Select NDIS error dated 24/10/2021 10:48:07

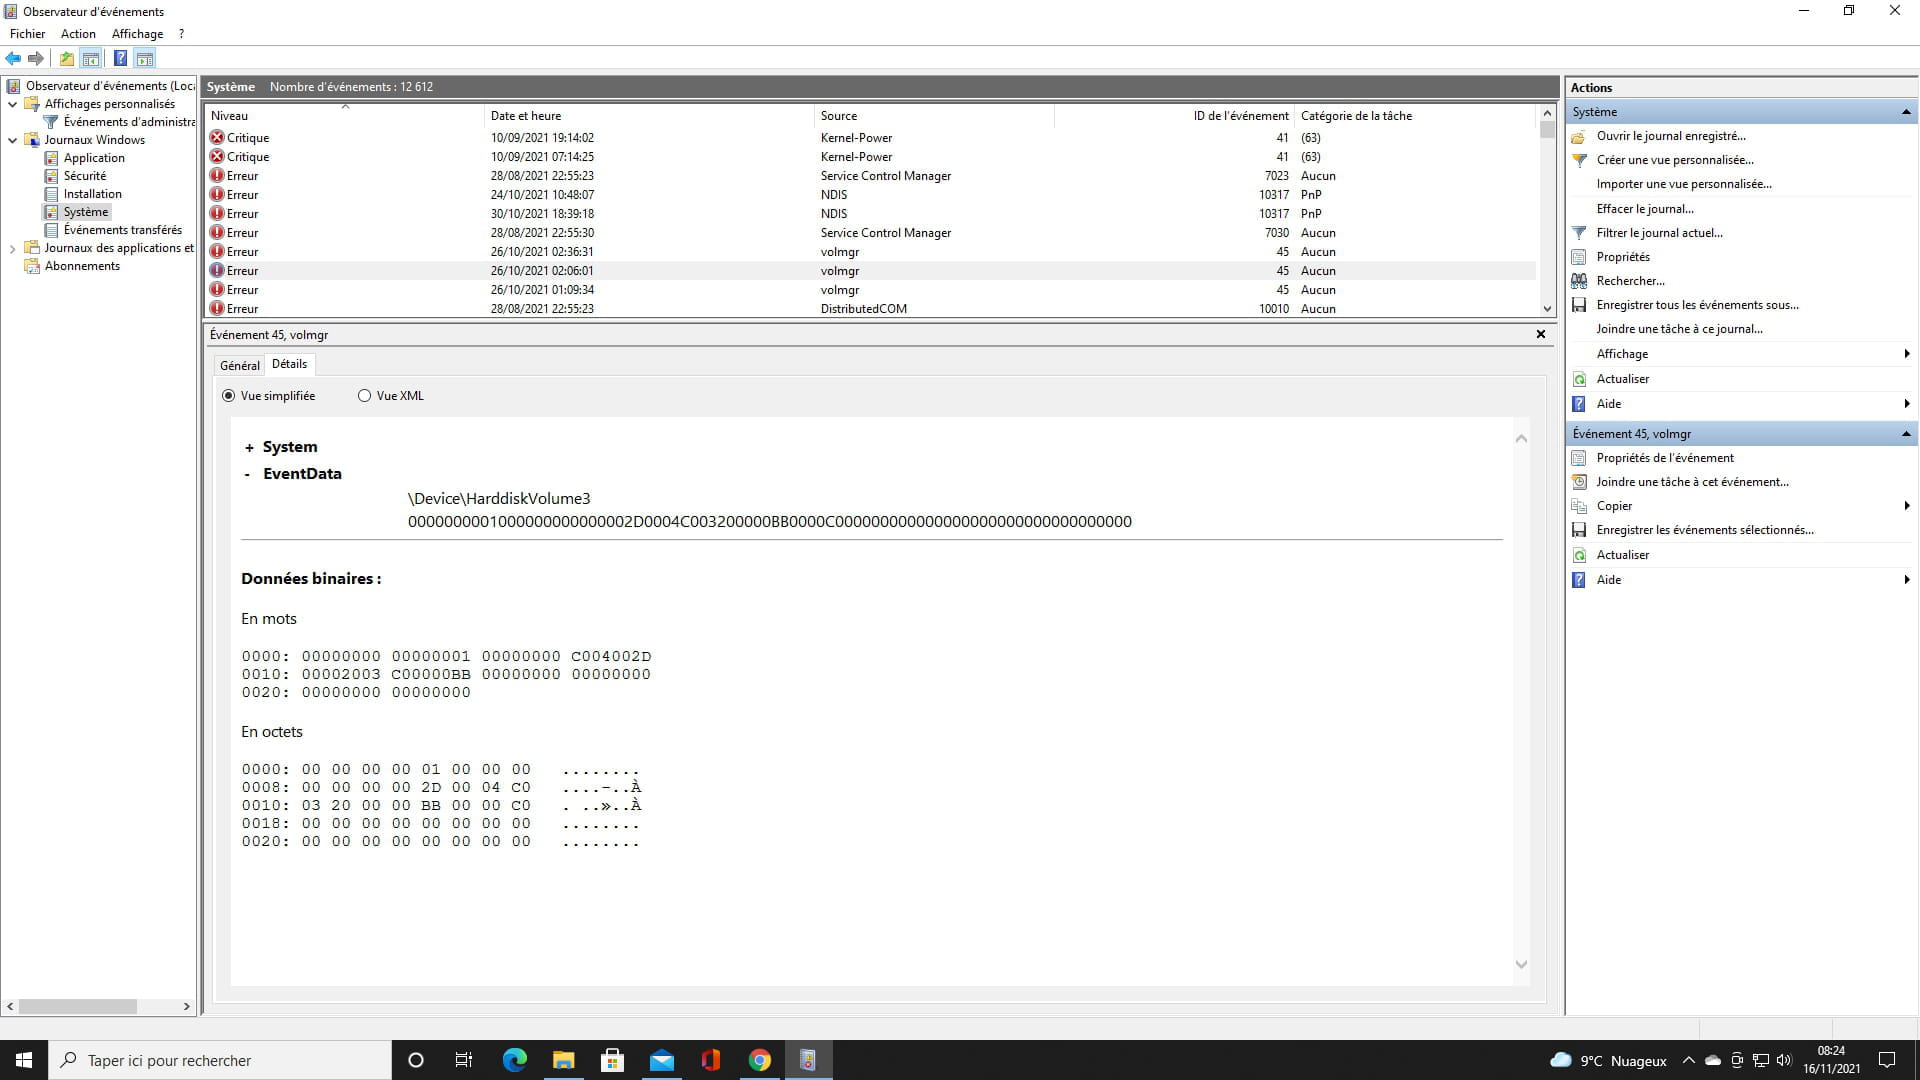click(870, 195)
